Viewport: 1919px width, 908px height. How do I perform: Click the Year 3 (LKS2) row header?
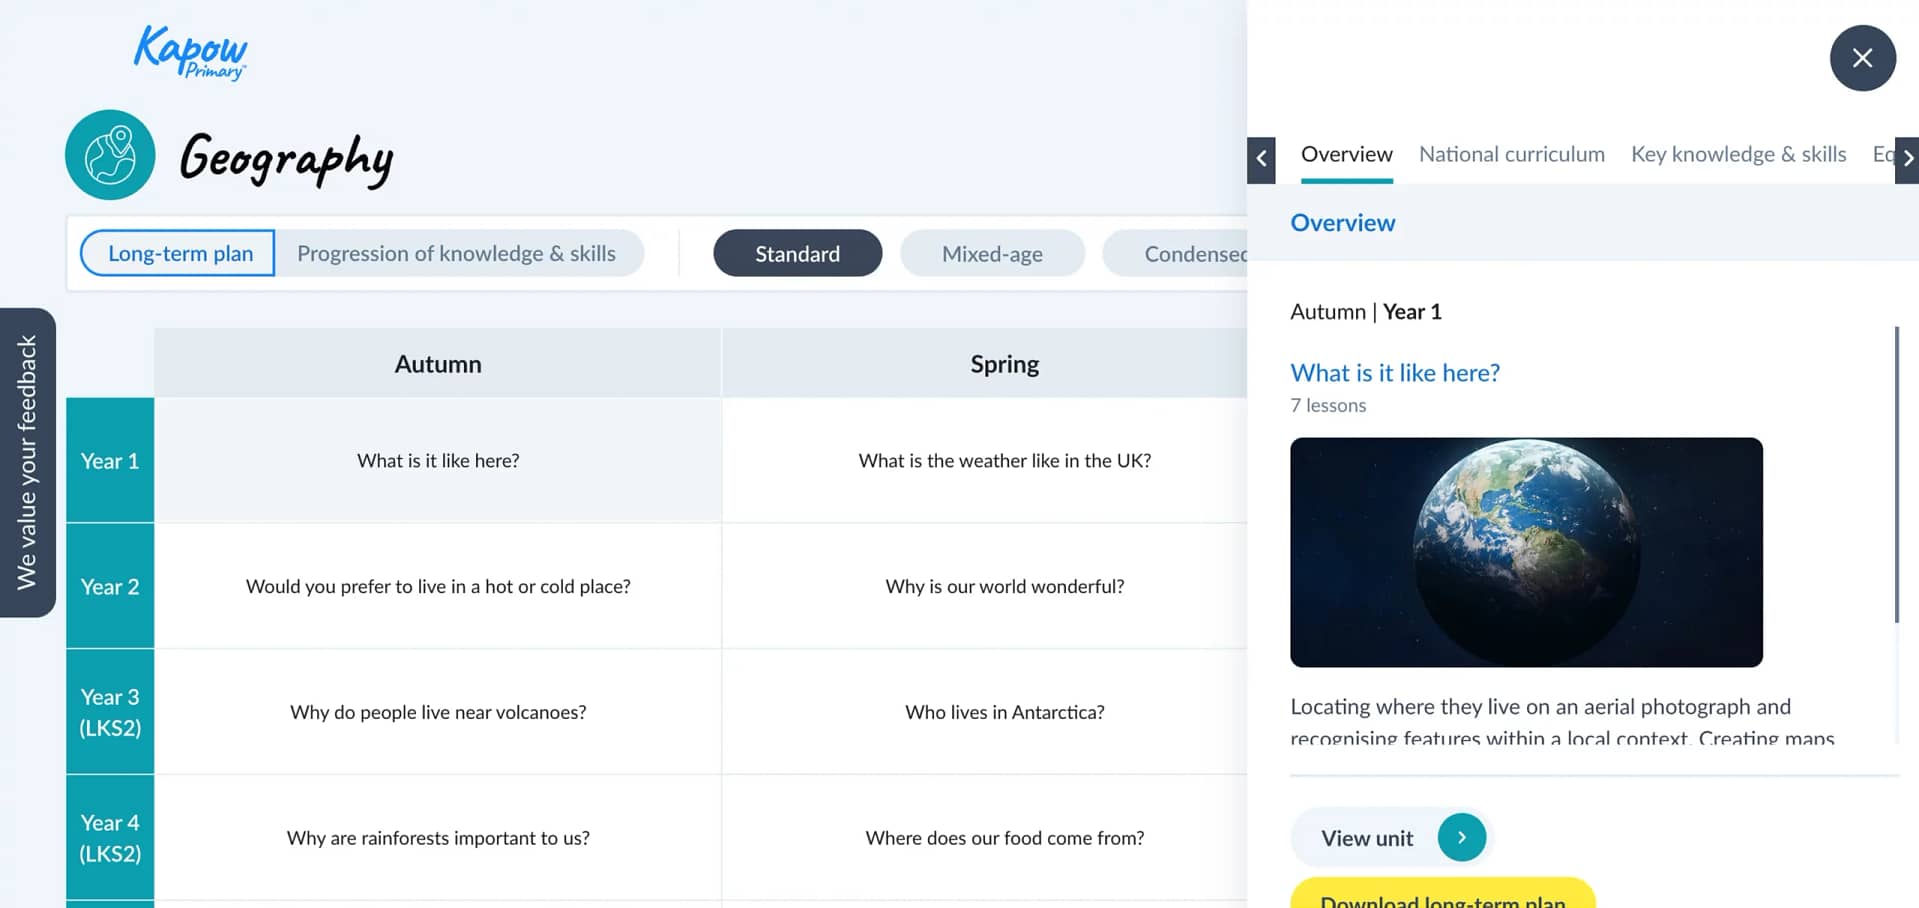click(110, 712)
